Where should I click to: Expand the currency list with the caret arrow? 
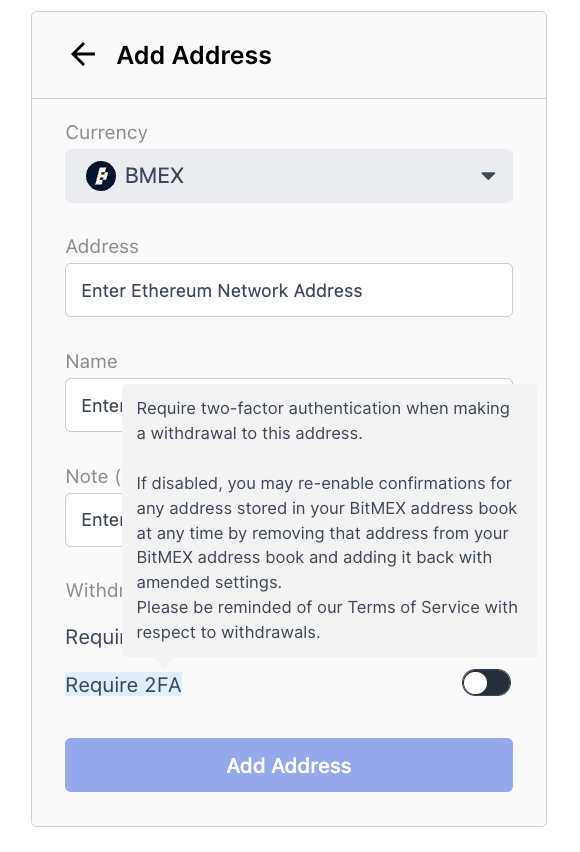(x=488, y=176)
